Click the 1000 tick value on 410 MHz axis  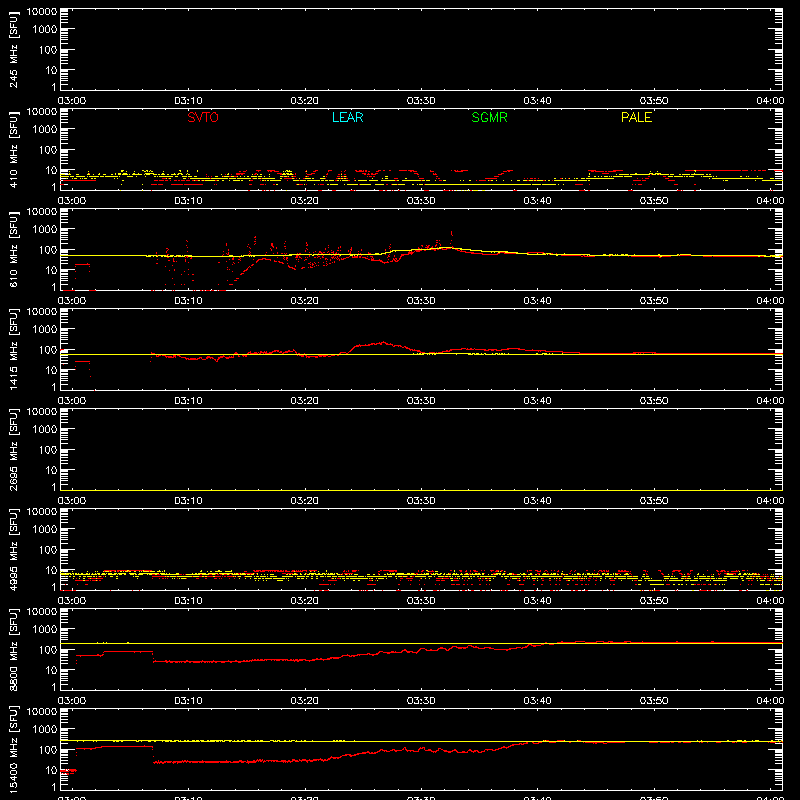point(45,130)
